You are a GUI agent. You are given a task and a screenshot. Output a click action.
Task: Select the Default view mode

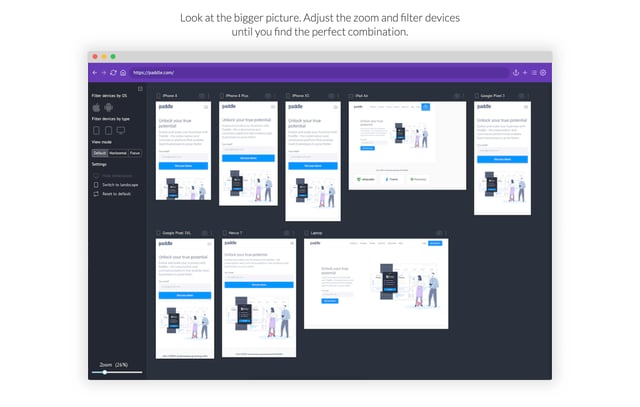100,153
